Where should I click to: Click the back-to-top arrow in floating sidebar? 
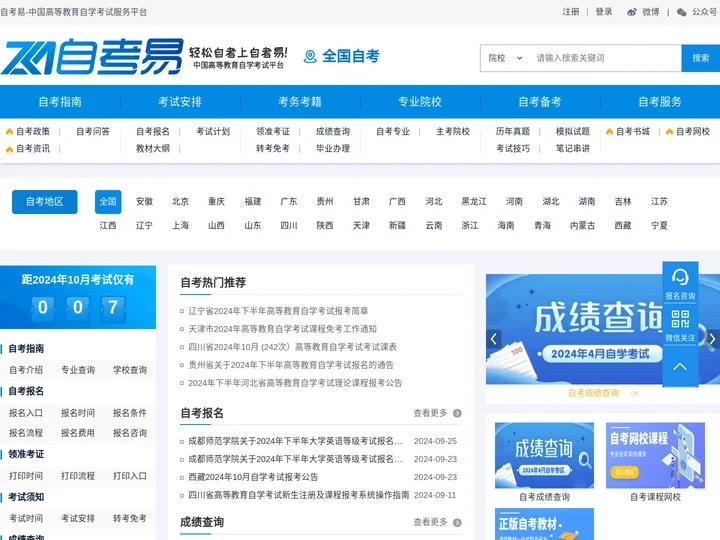click(x=680, y=366)
